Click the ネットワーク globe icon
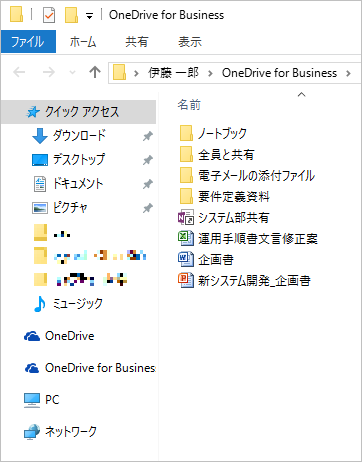Viewport: 362px width, 462px height. 32,432
